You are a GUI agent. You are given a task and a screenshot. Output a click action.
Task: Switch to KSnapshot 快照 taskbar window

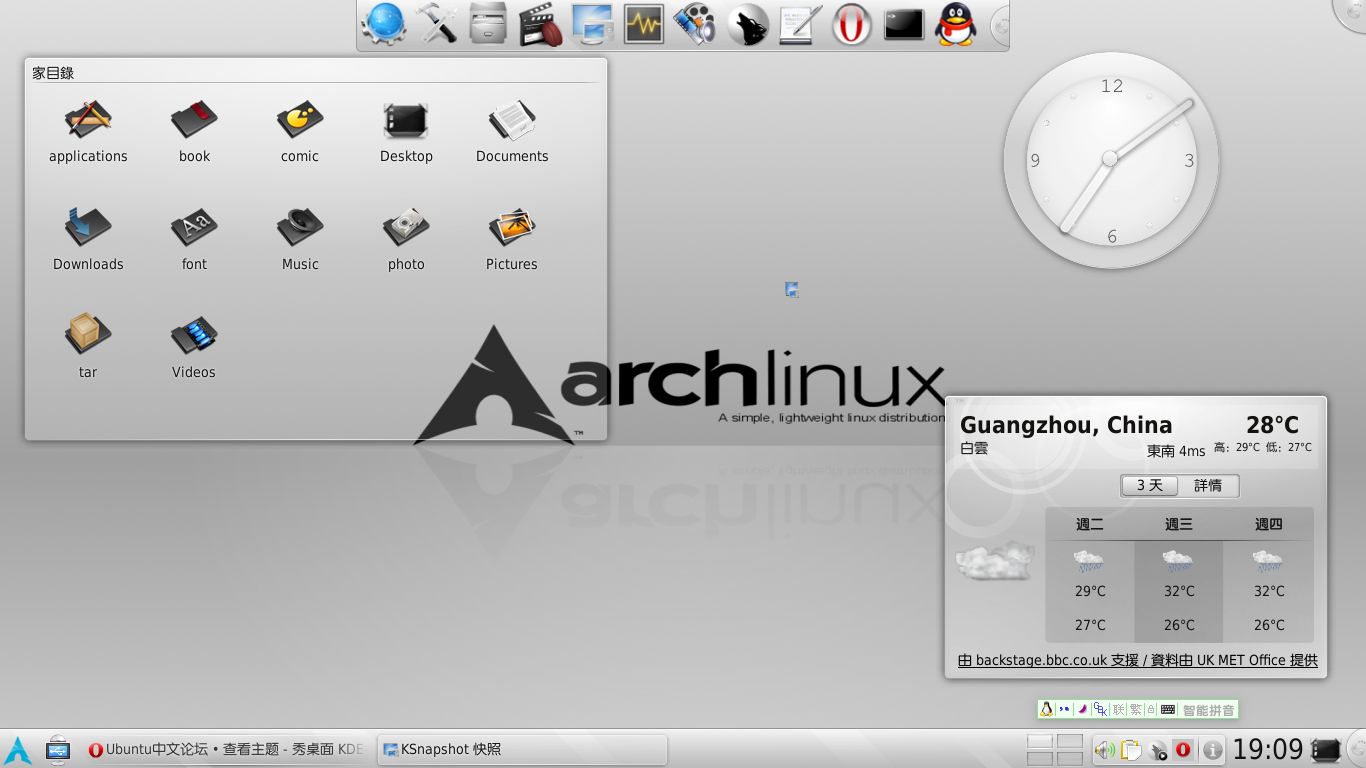pyautogui.click(x=523, y=749)
